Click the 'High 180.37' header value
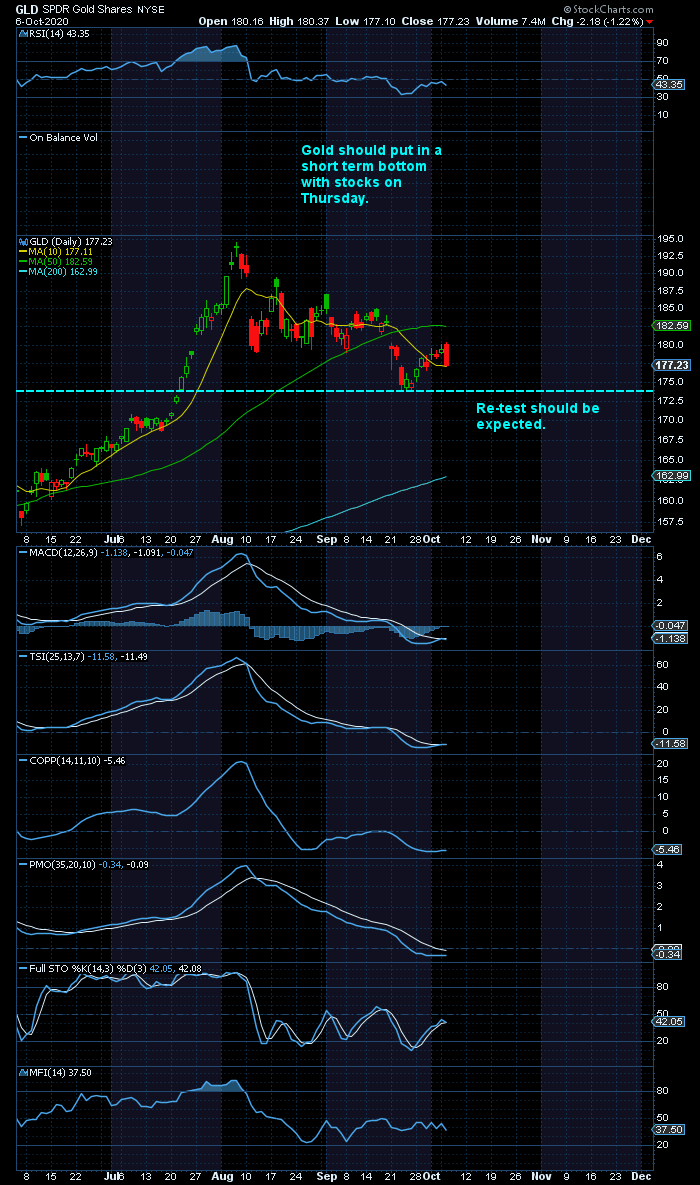The width and height of the screenshot is (700, 1185). [x=299, y=22]
